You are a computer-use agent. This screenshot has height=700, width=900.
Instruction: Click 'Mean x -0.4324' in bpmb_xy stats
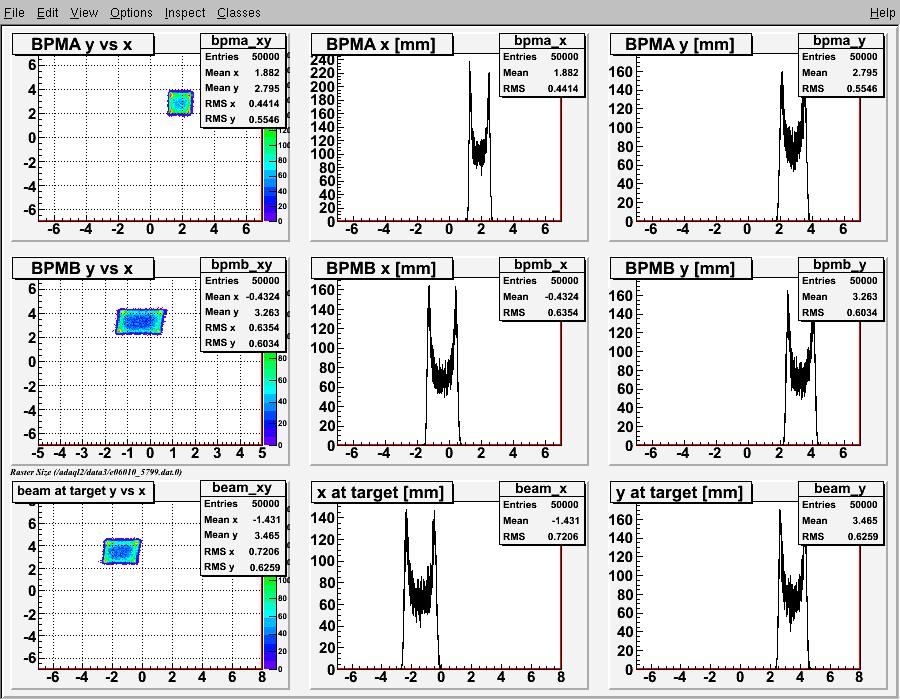click(x=242, y=297)
